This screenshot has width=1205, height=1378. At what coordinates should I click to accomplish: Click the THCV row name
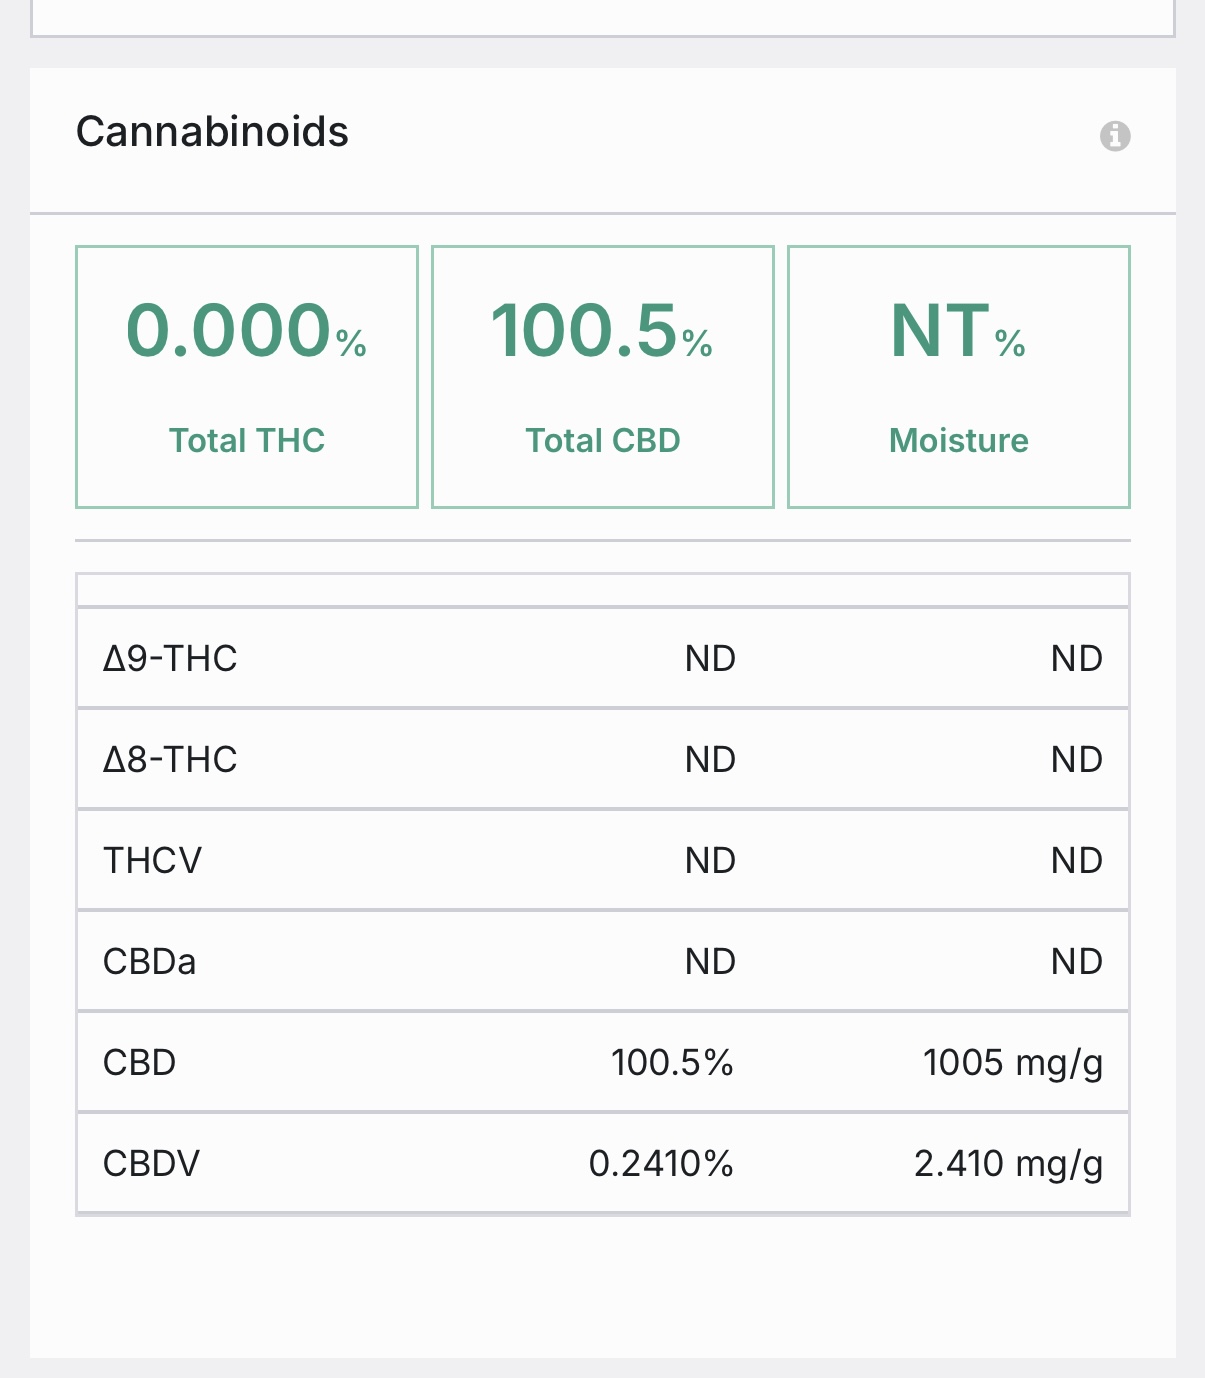point(152,861)
